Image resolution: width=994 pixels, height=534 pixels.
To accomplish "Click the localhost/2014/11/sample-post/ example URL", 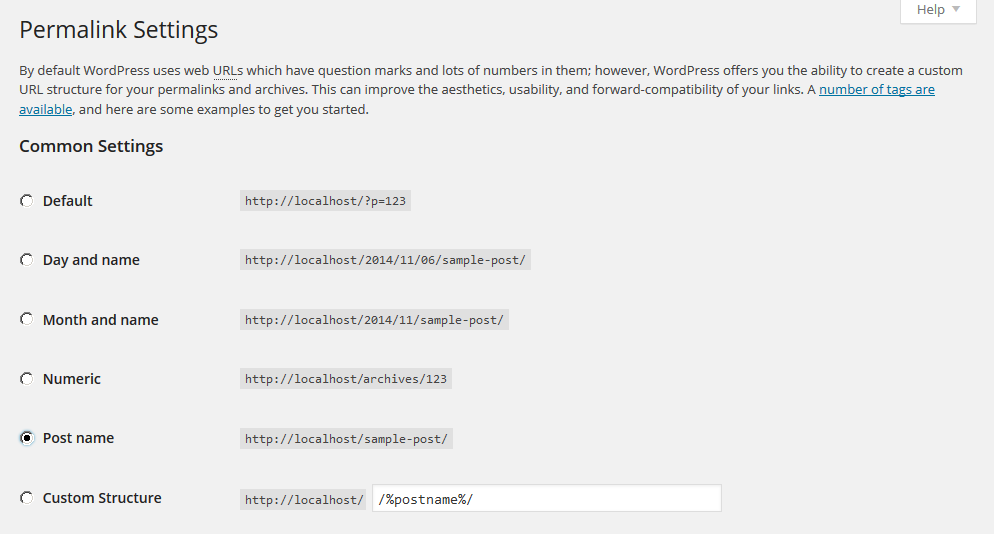I will 374,320.
